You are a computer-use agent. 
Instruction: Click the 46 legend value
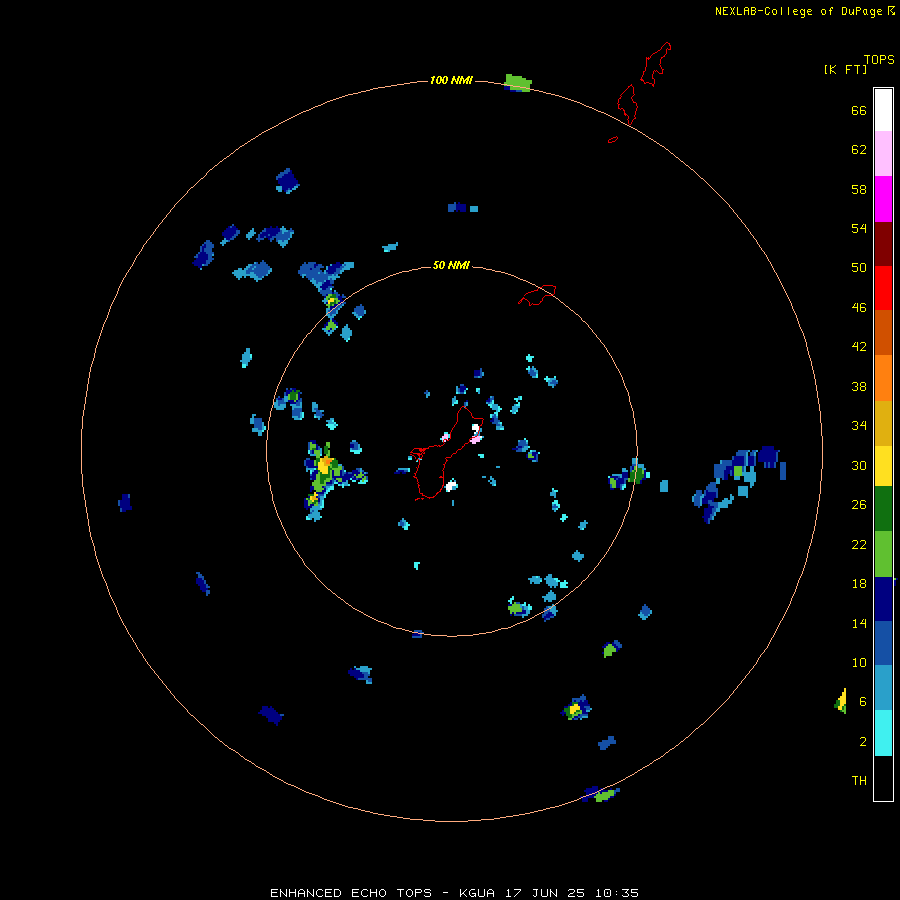[859, 308]
